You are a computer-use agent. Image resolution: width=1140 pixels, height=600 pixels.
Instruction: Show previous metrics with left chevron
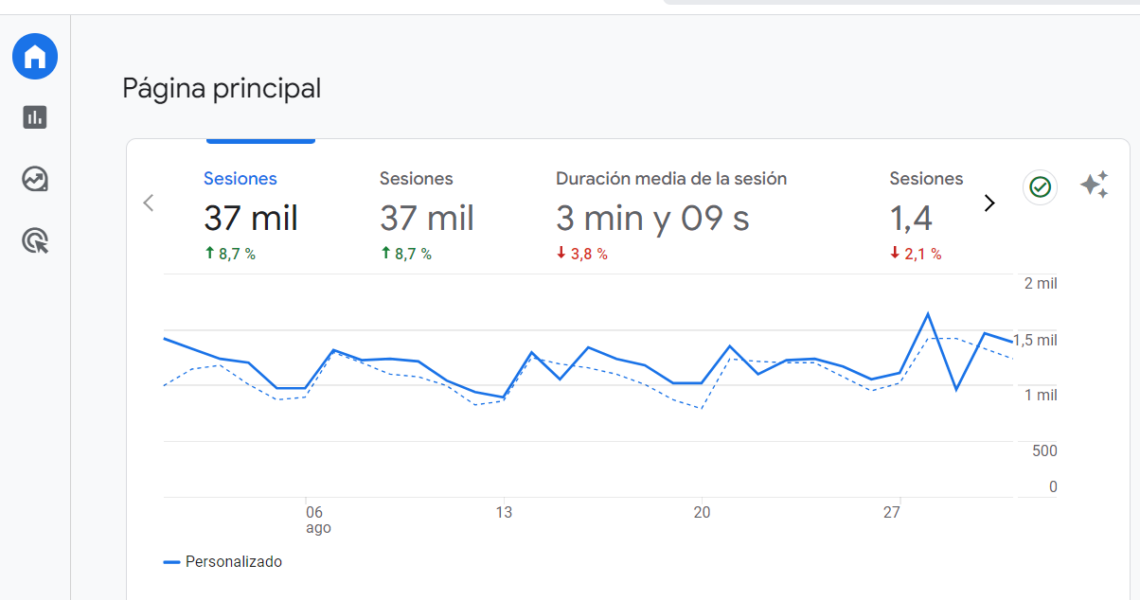148,203
